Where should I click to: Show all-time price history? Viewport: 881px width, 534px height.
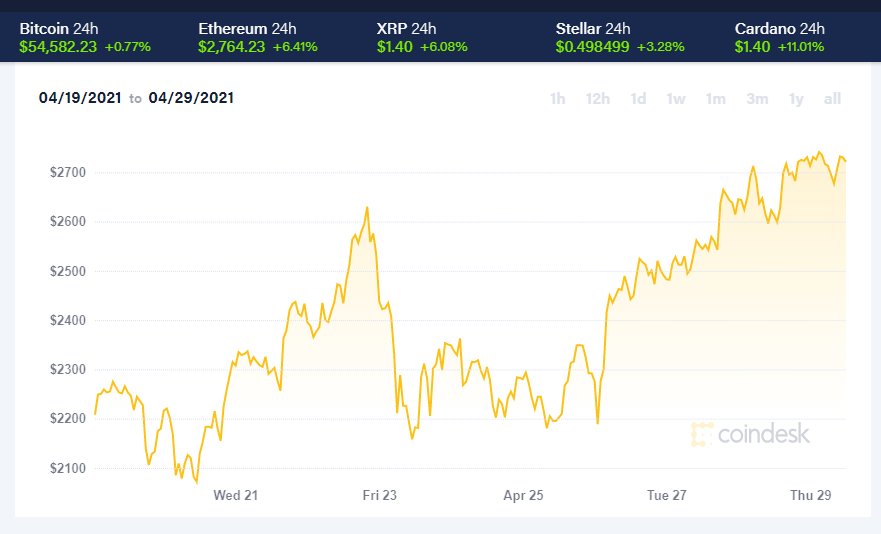[x=832, y=98]
